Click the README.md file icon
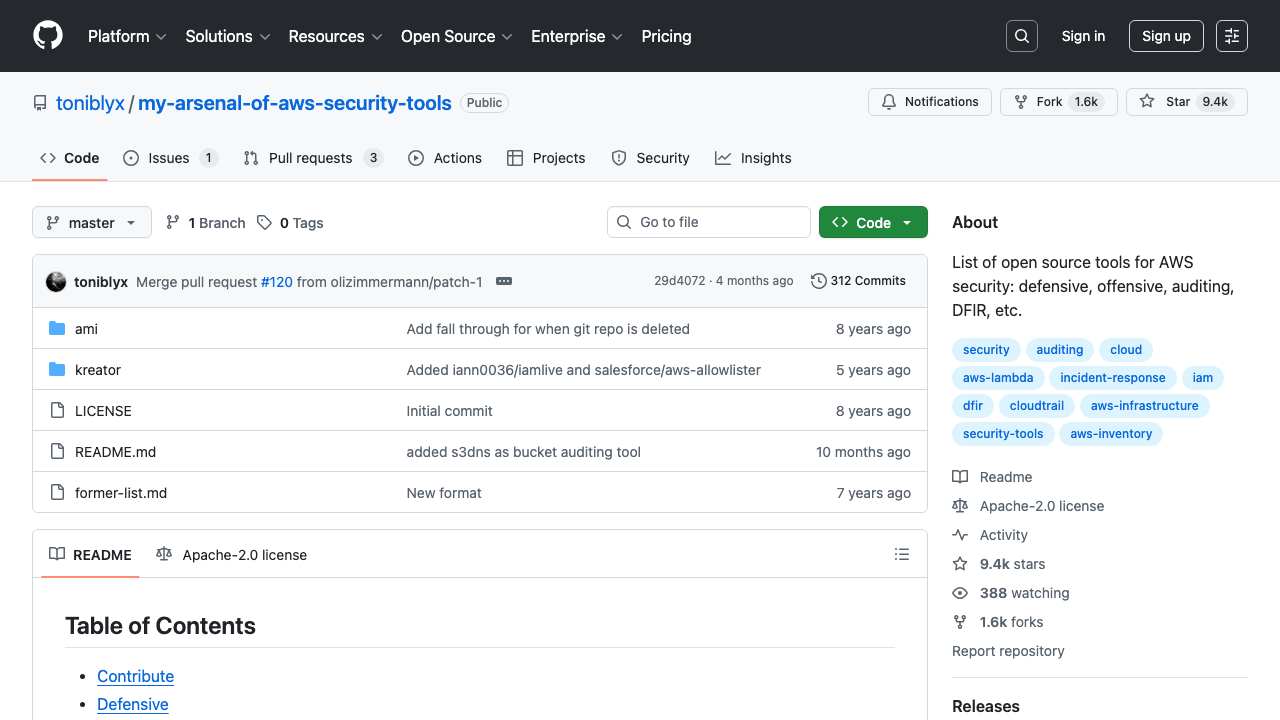This screenshot has height=720, width=1280. (x=57, y=452)
